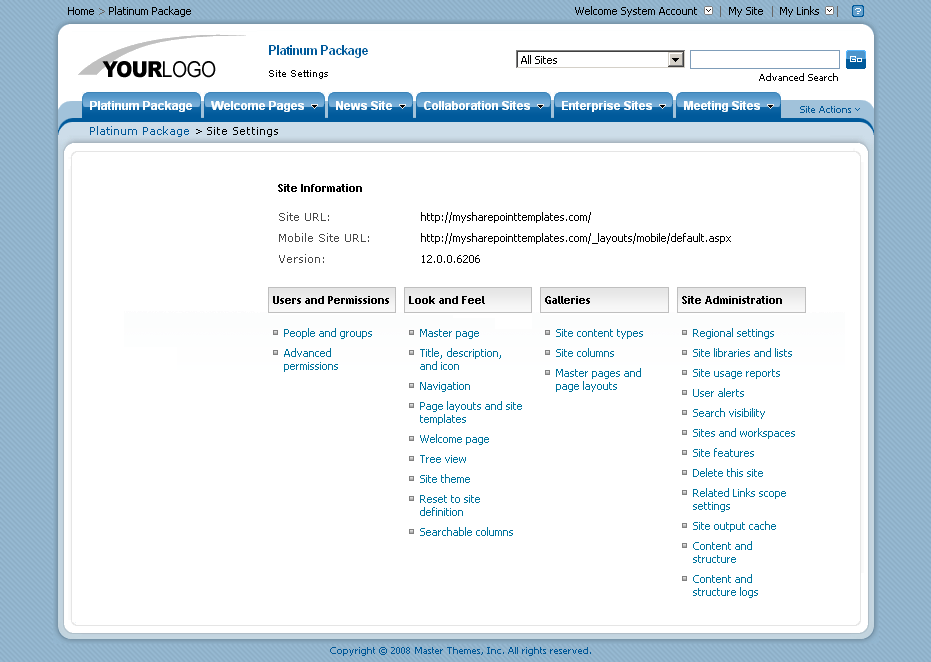Image resolution: width=931 pixels, height=662 pixels.
Task: Go to My Site
Action: pos(745,11)
